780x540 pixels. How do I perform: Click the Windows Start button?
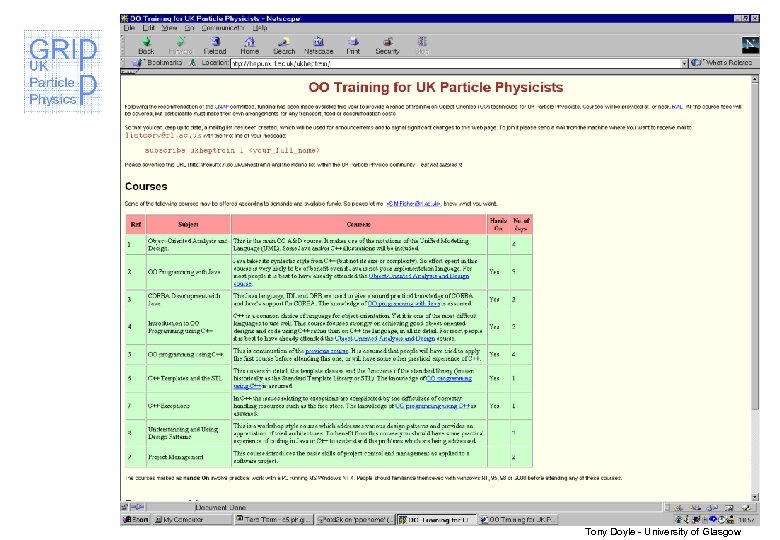[x=136, y=519]
